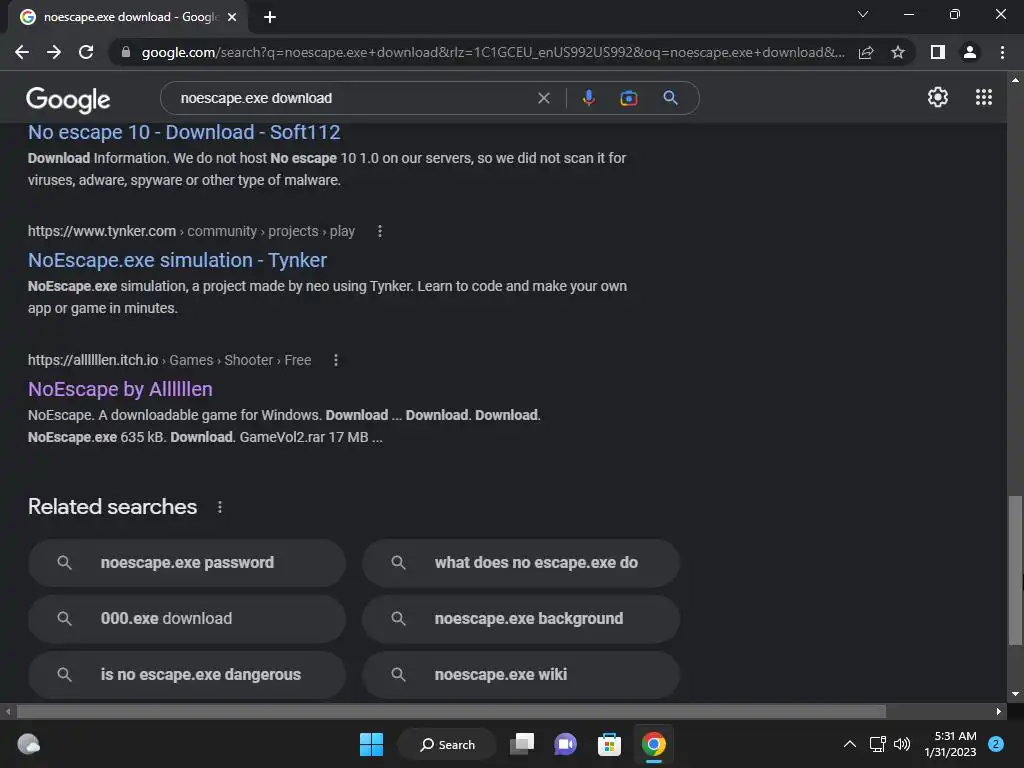Open No escape 10 - Download - Soft112
The image size is (1024, 768).
click(x=184, y=132)
